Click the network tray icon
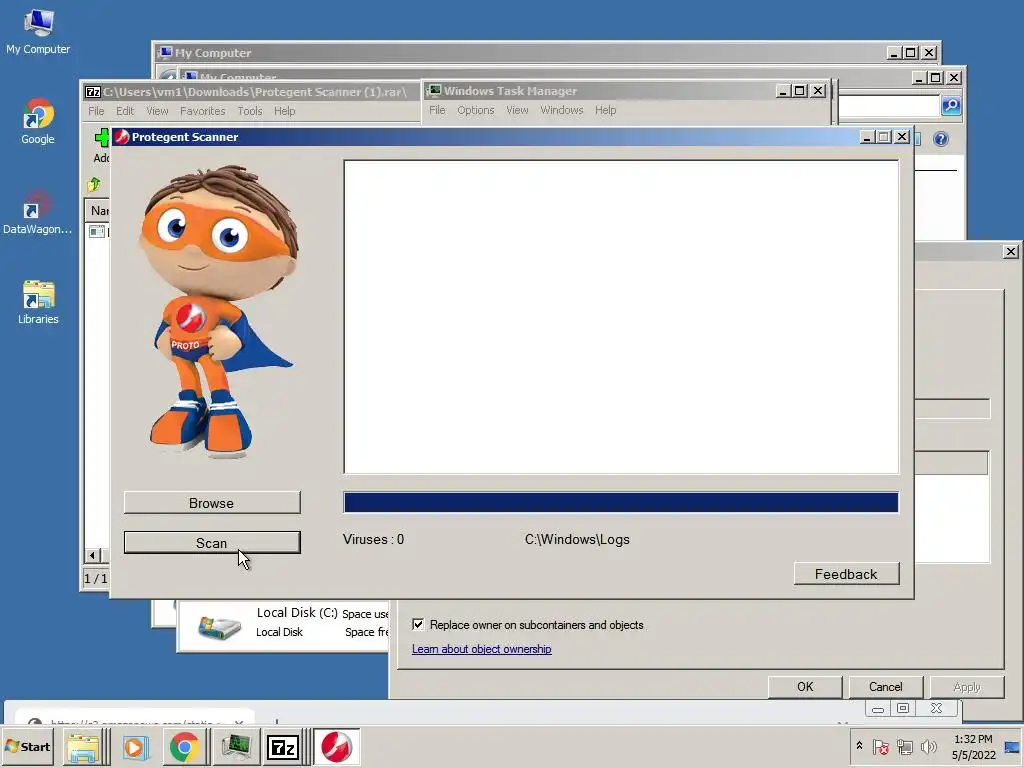This screenshot has width=1024, height=768. coord(904,746)
